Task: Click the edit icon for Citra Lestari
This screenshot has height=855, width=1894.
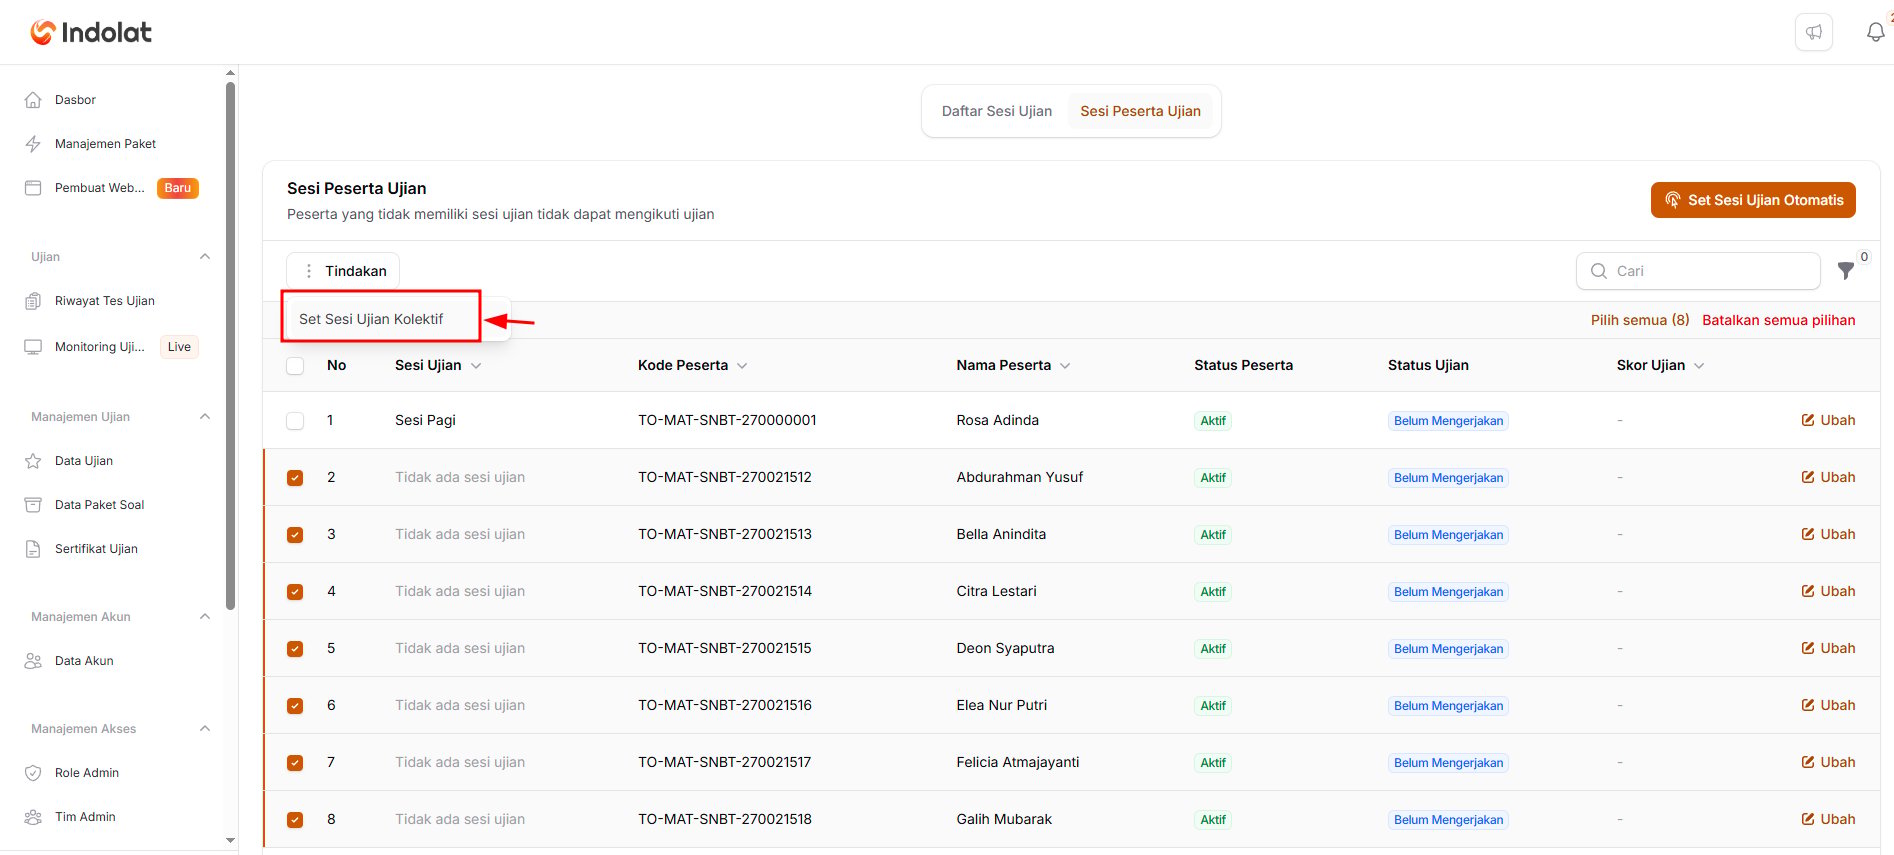Action: coord(1808,591)
